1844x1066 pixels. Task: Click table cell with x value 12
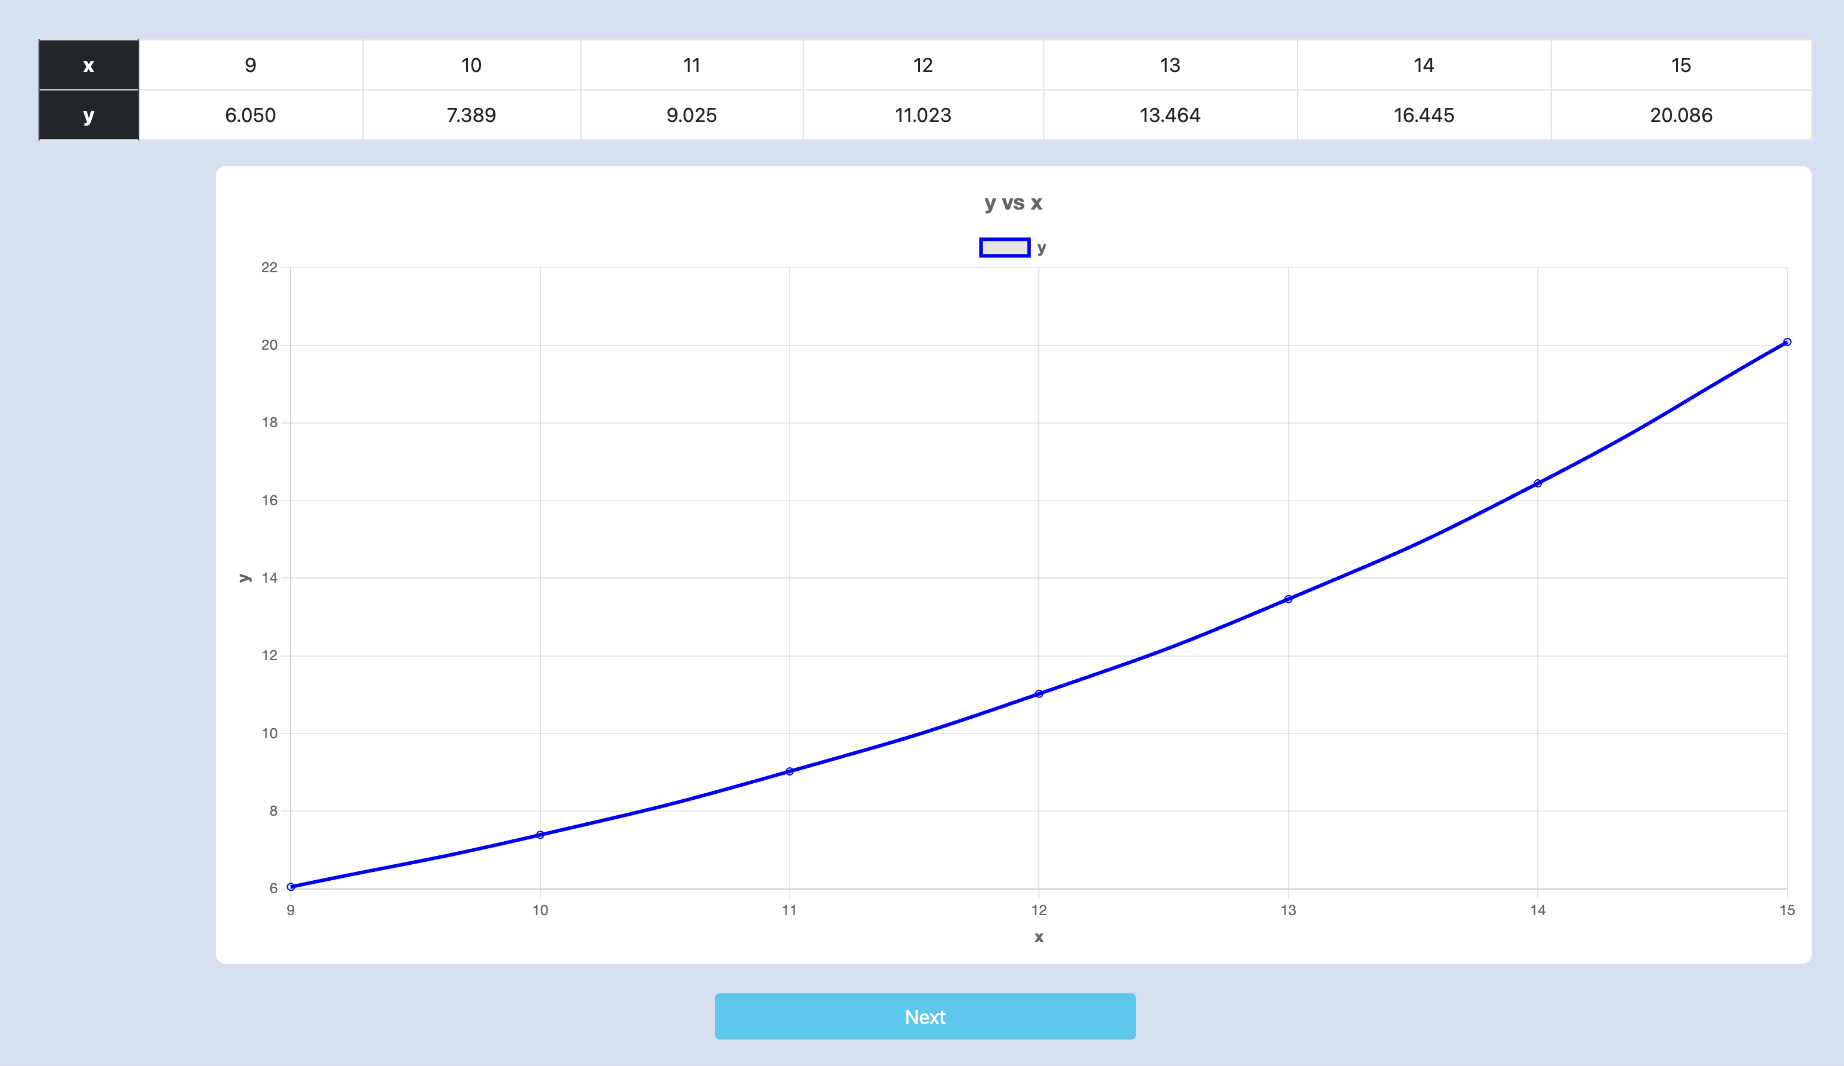coord(923,65)
